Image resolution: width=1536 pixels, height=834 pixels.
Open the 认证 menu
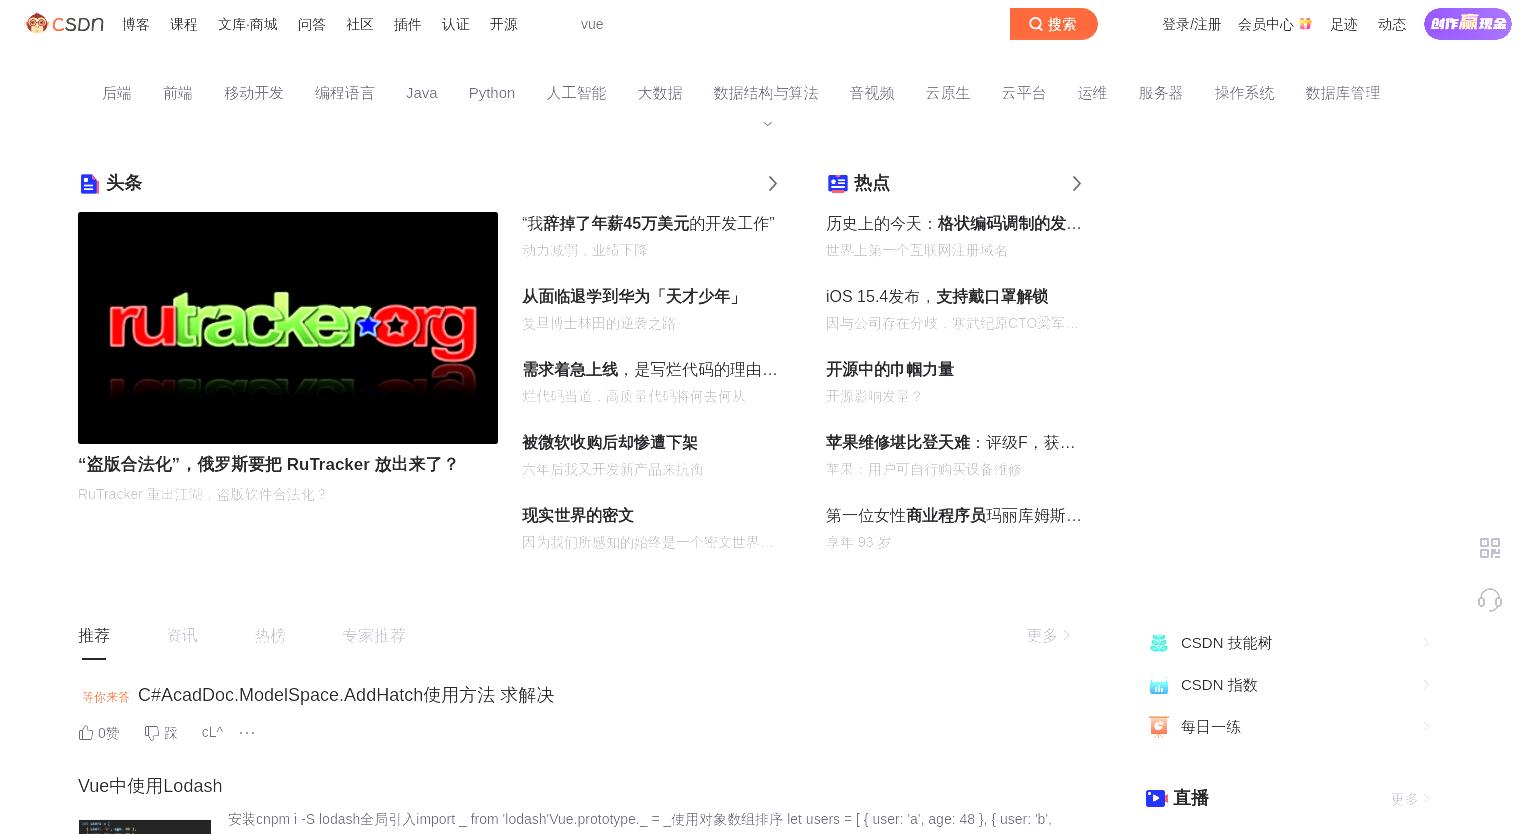(x=456, y=24)
